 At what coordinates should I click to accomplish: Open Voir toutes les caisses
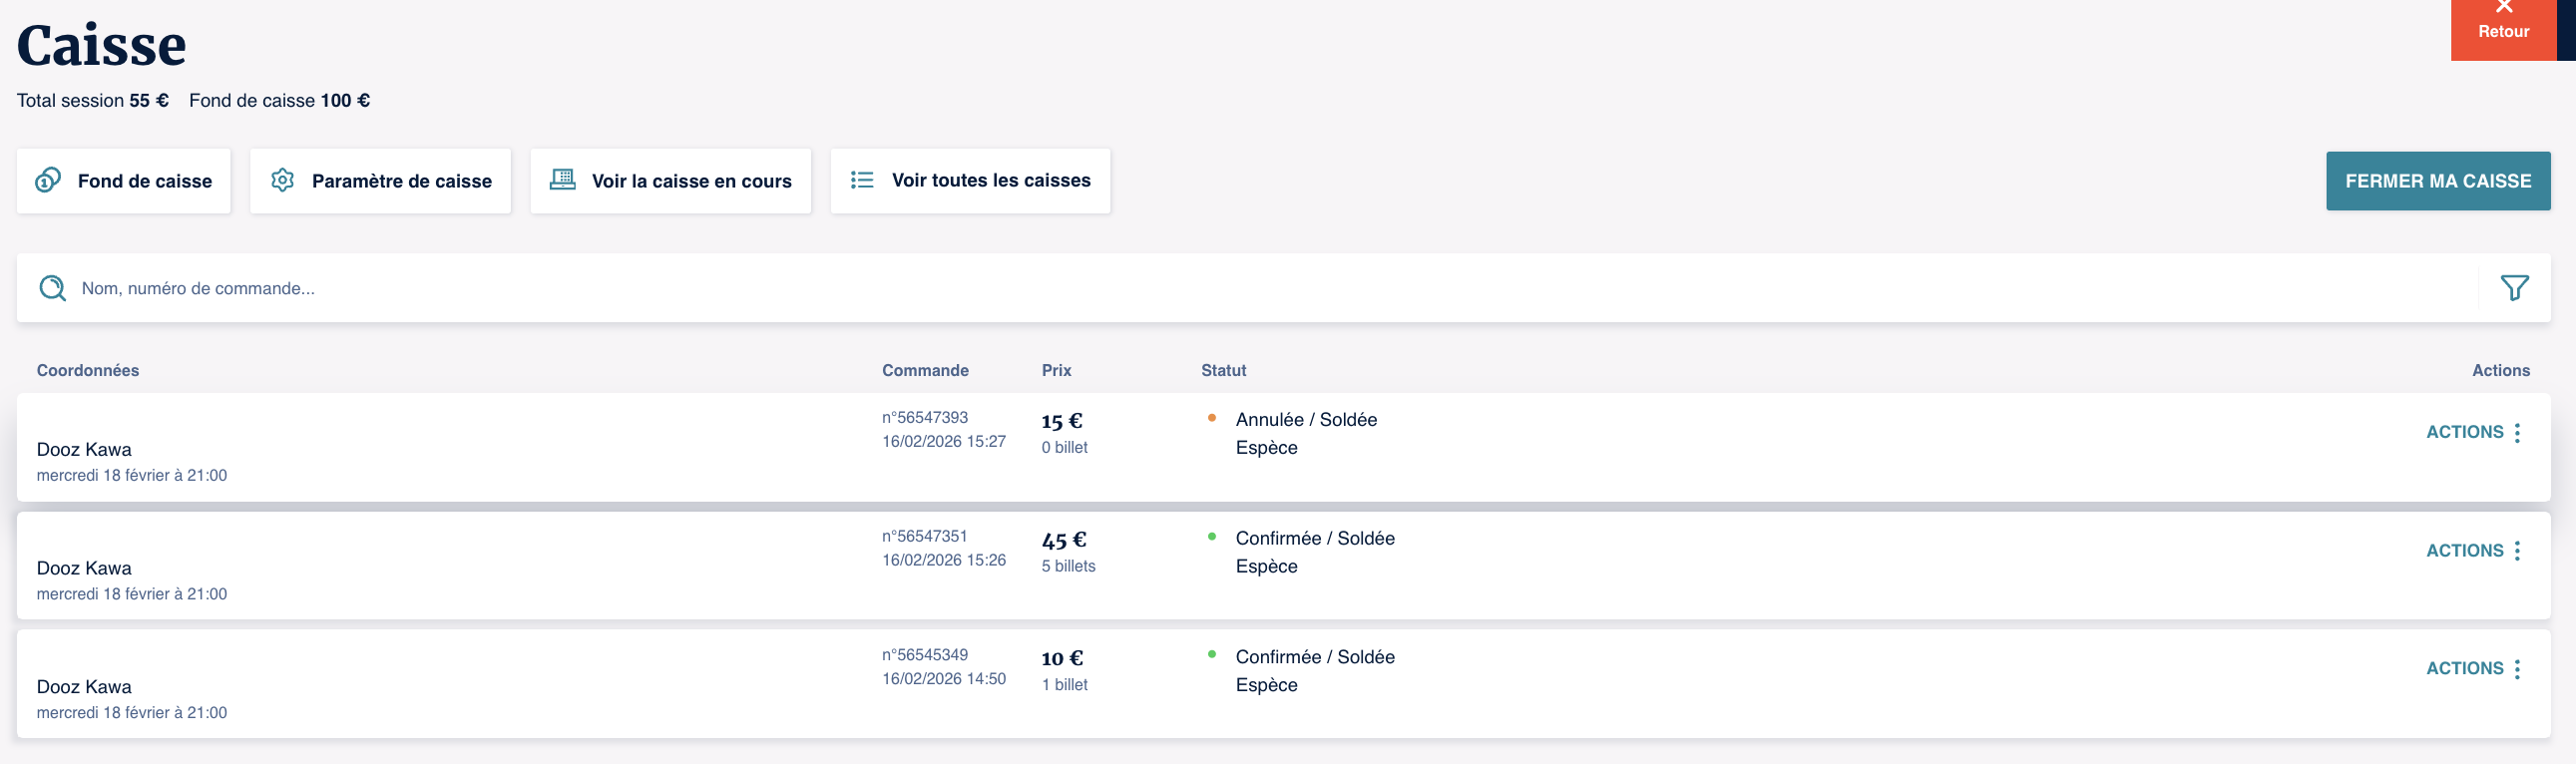pos(990,181)
